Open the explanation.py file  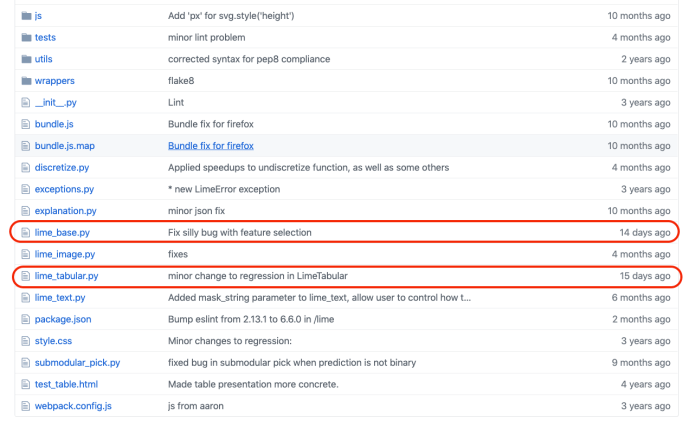pos(65,211)
